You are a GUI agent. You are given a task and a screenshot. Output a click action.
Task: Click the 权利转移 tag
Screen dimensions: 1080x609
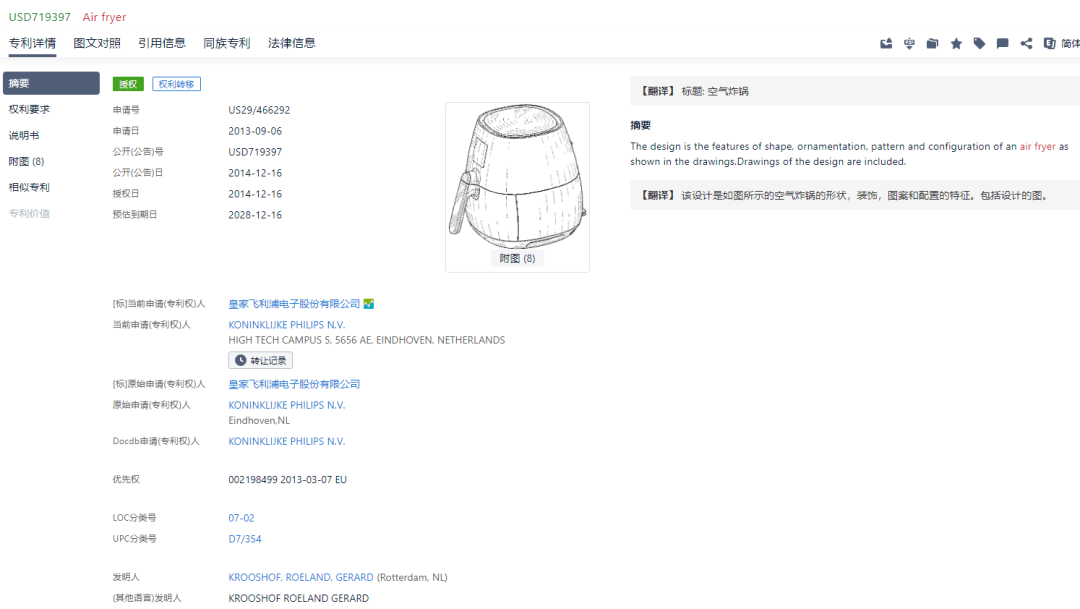[x=176, y=84]
